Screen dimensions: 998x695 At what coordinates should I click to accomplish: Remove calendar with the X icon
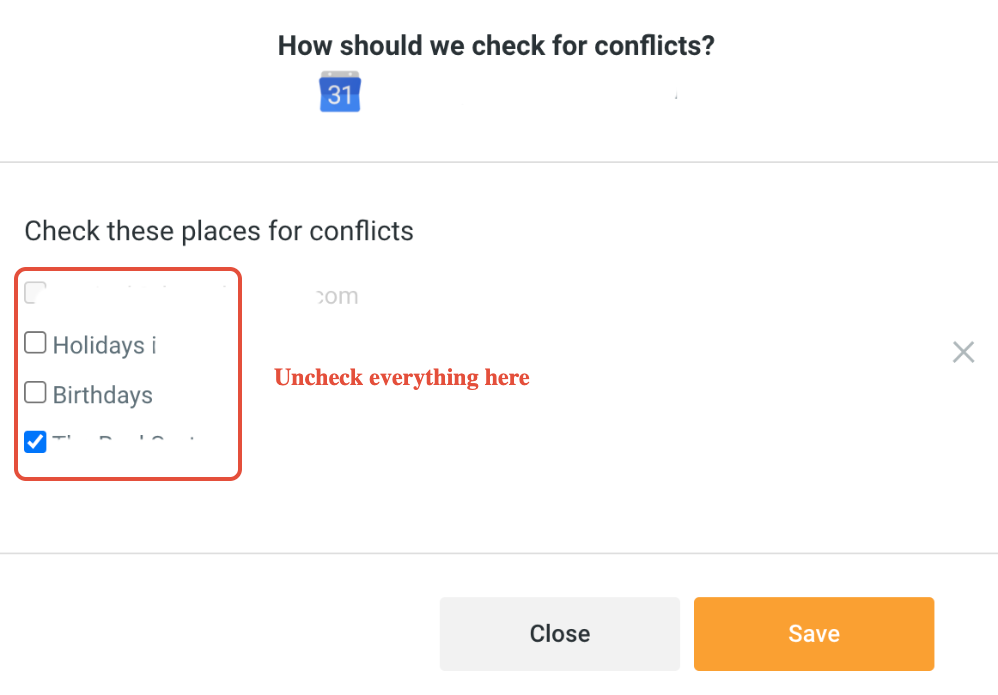point(963,352)
